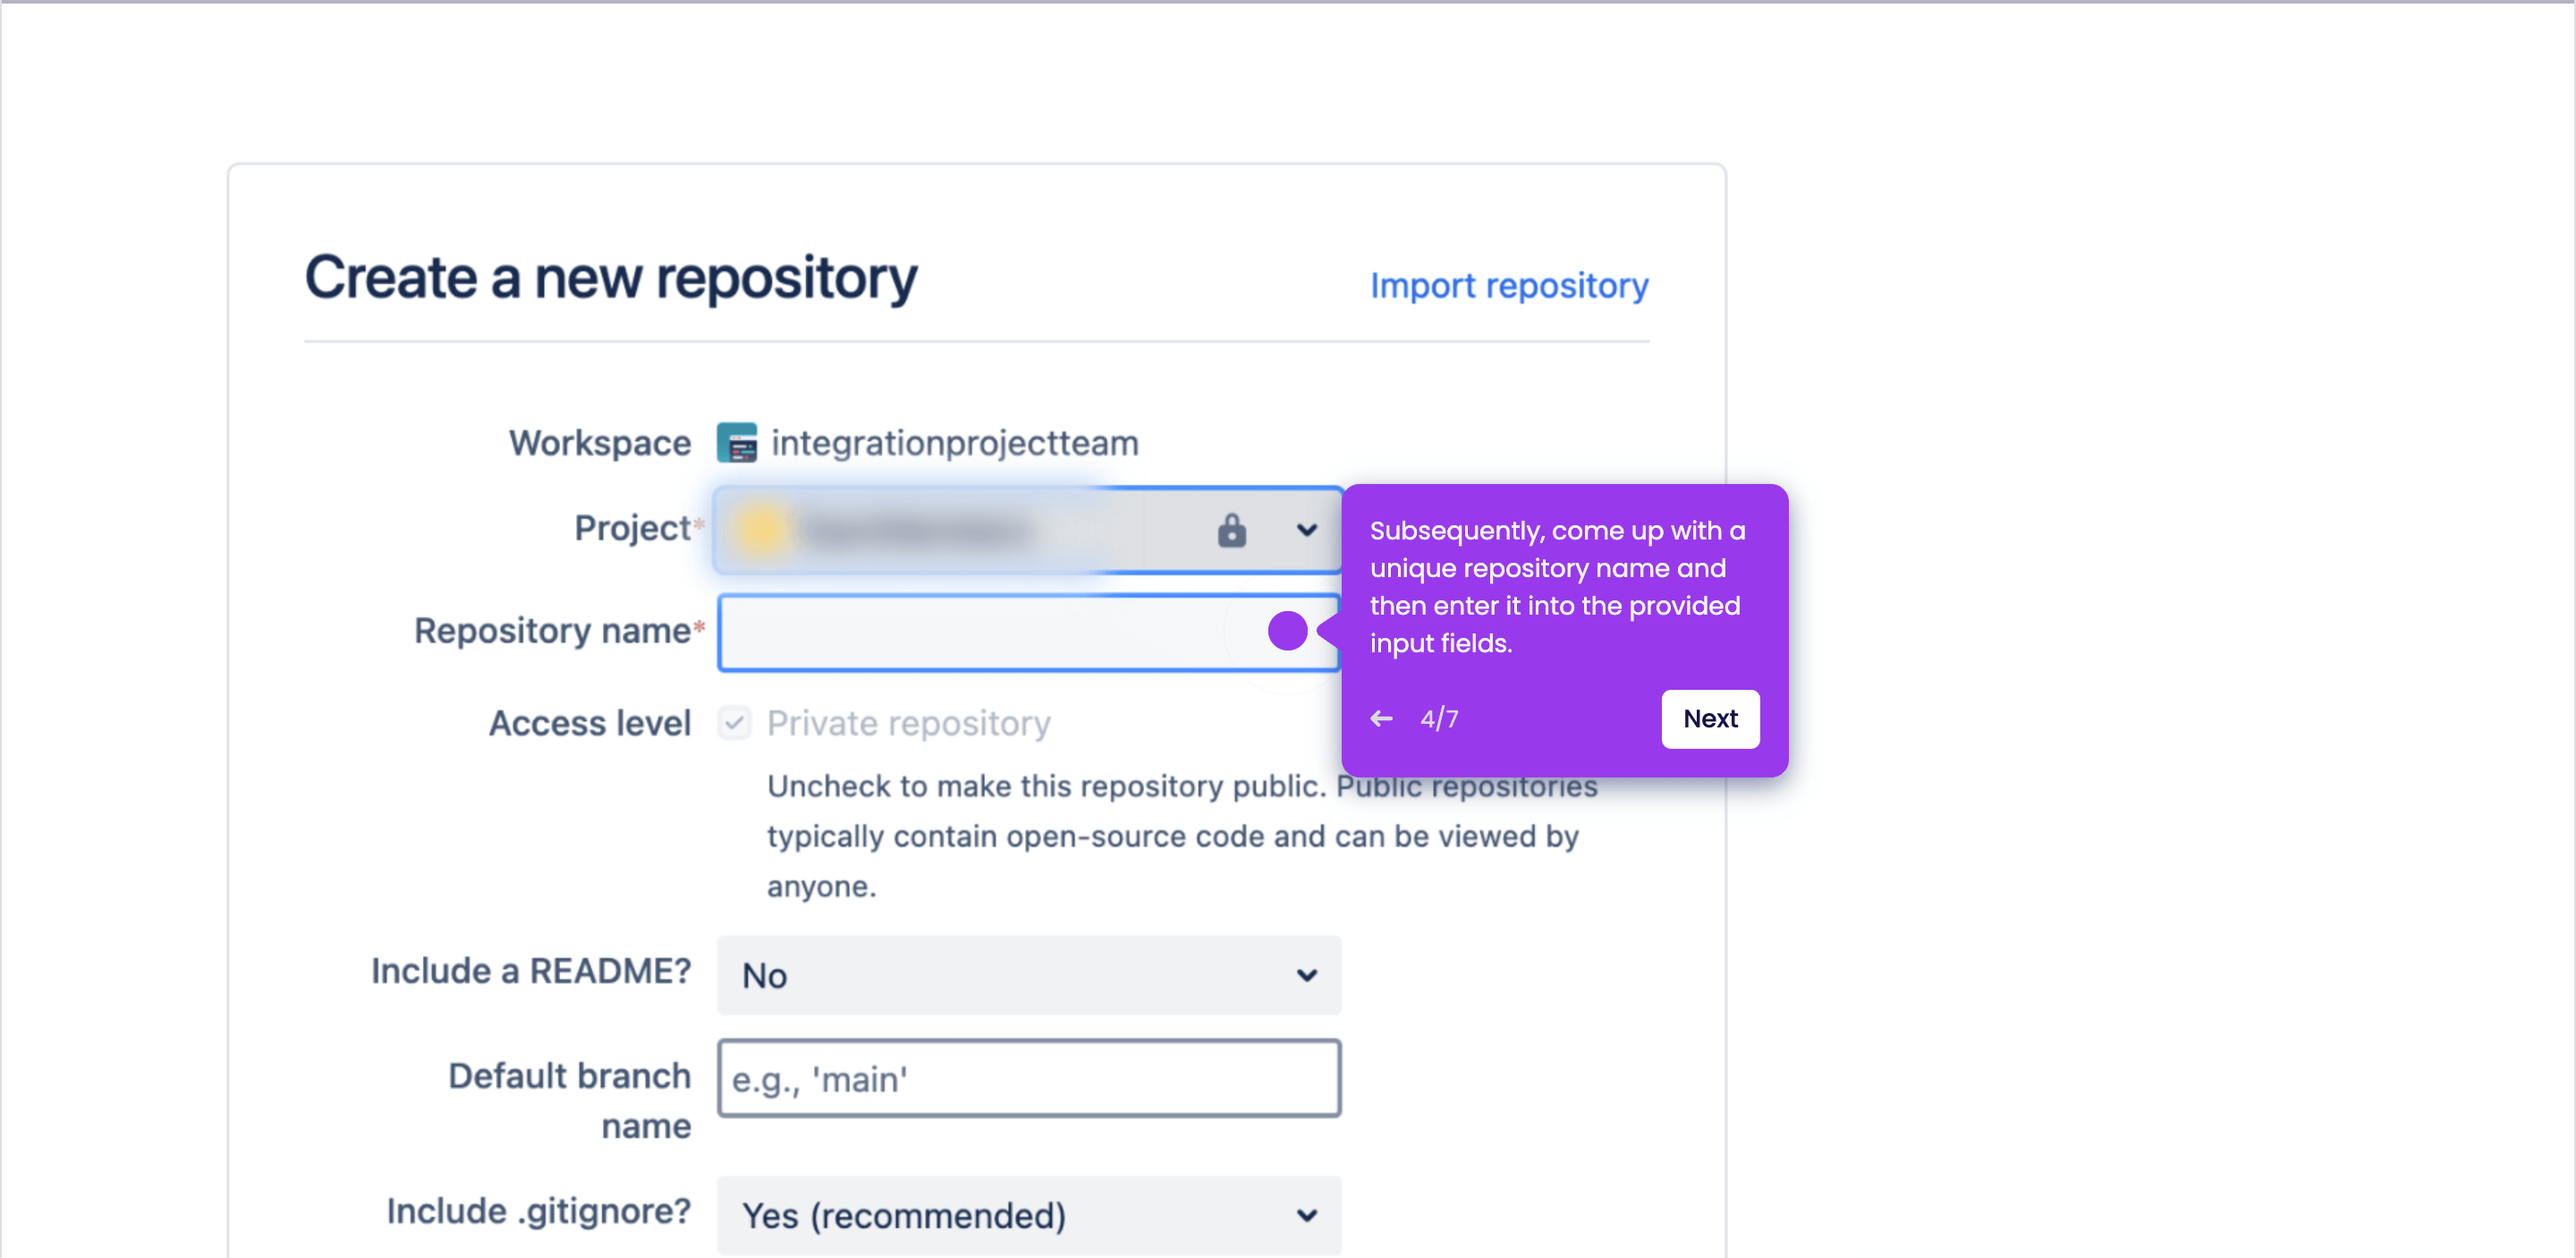Click the Create a new repository heading

pos(611,277)
